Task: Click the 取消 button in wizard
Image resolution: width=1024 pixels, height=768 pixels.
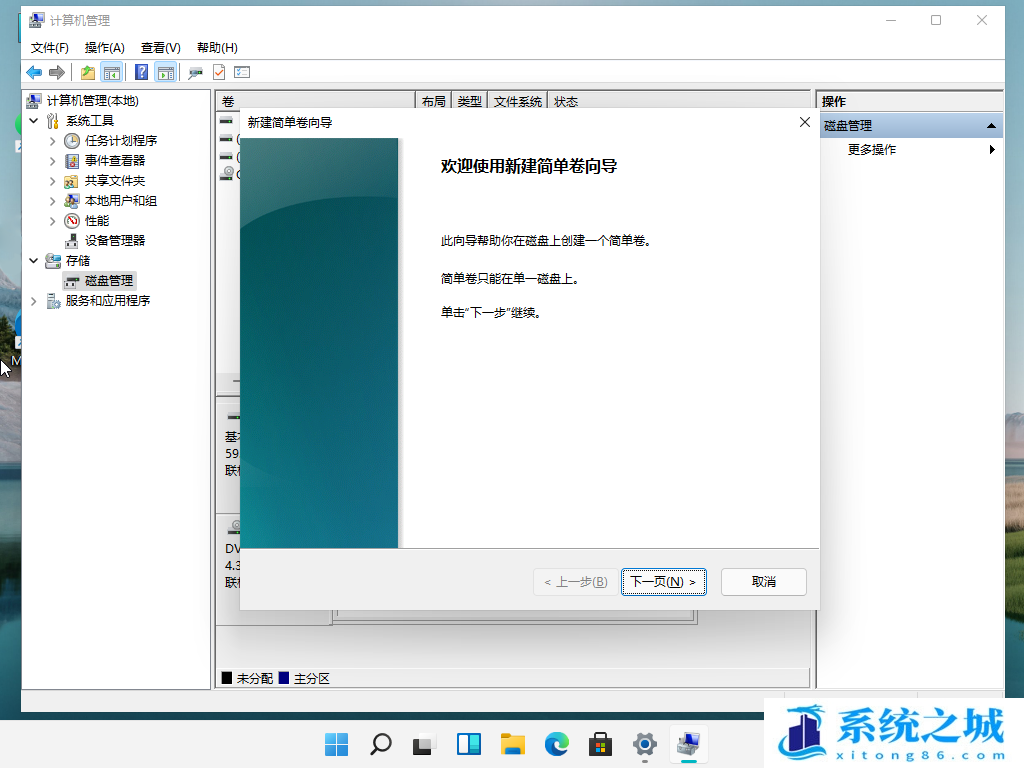Action: pyautogui.click(x=763, y=582)
